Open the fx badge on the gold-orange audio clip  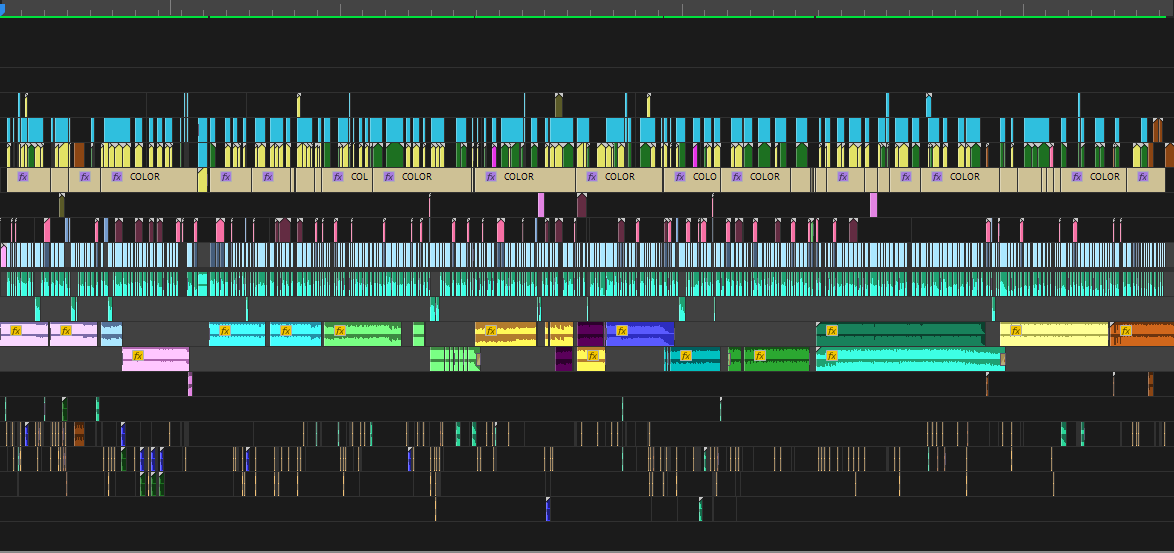[x=491, y=331]
